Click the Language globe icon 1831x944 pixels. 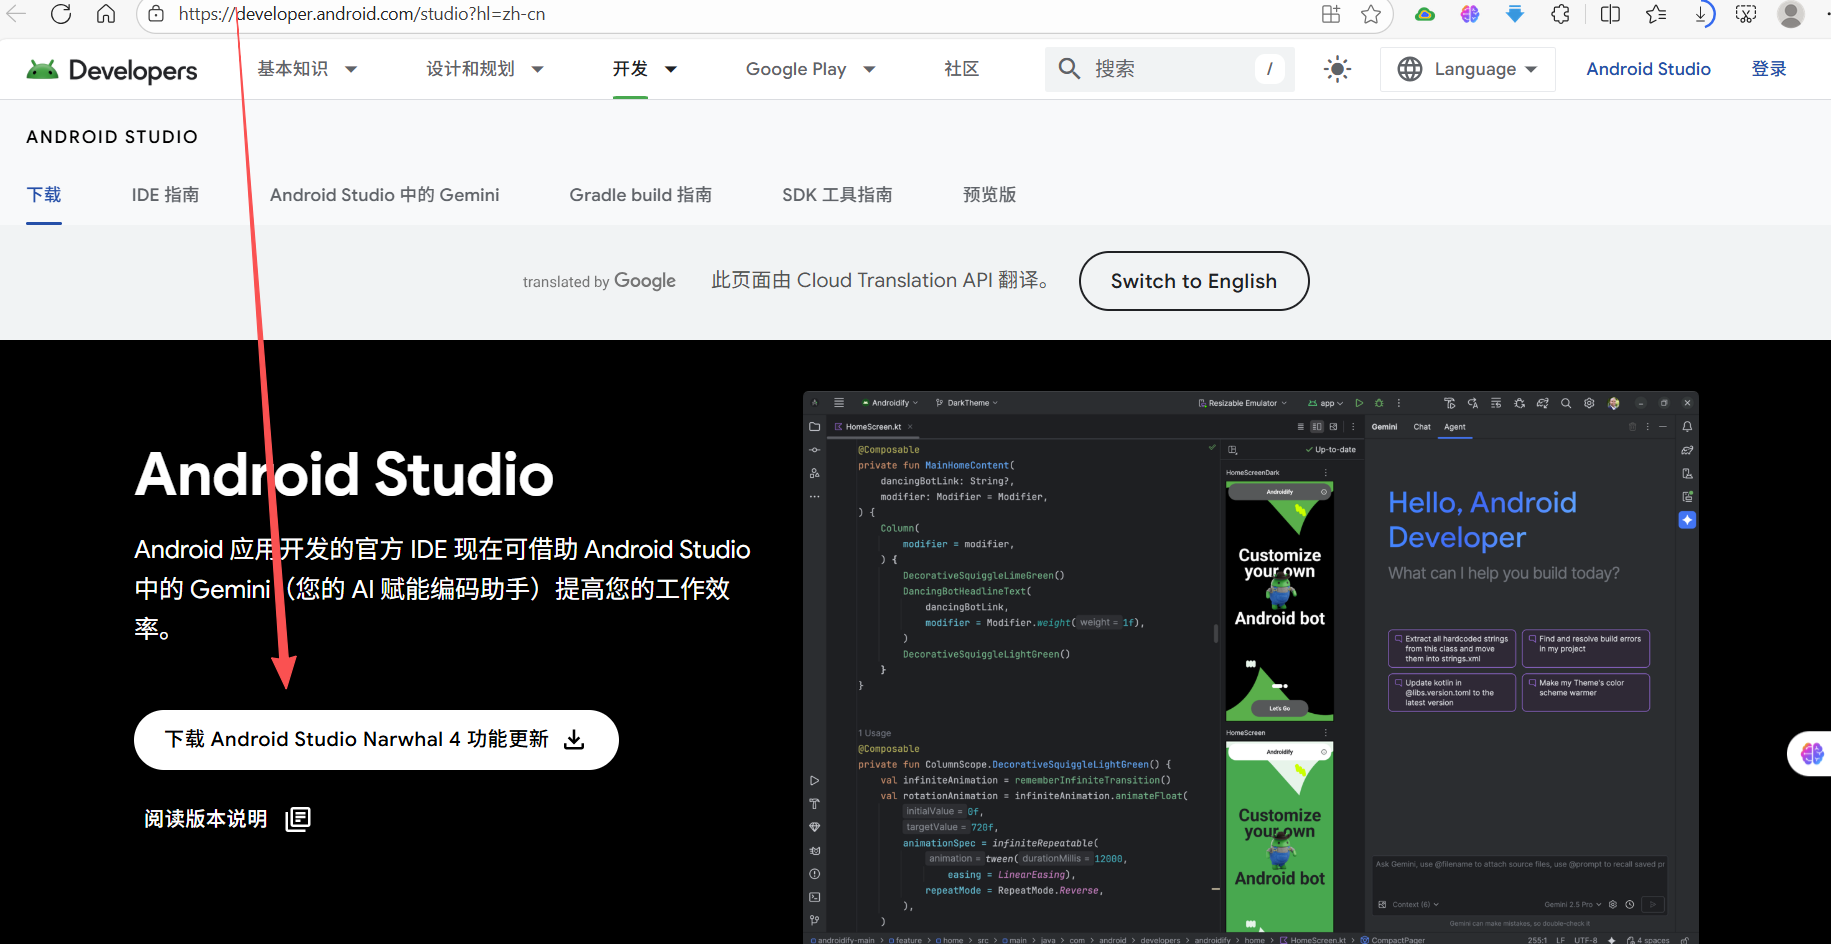1410,69
